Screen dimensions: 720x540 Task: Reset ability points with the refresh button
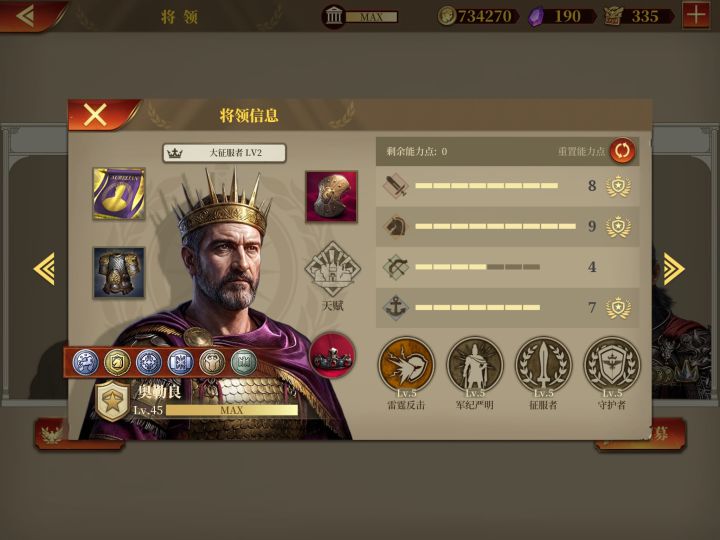[622, 151]
